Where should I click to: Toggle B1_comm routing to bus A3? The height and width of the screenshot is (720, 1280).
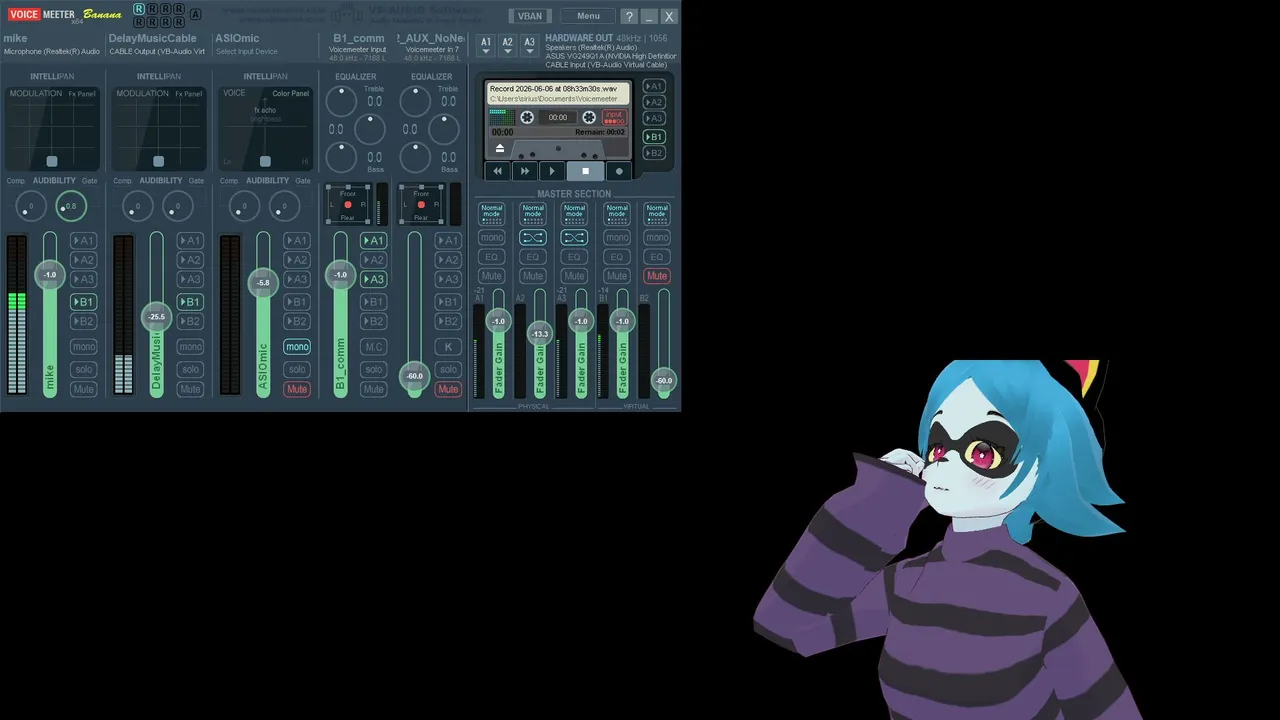coord(373,279)
